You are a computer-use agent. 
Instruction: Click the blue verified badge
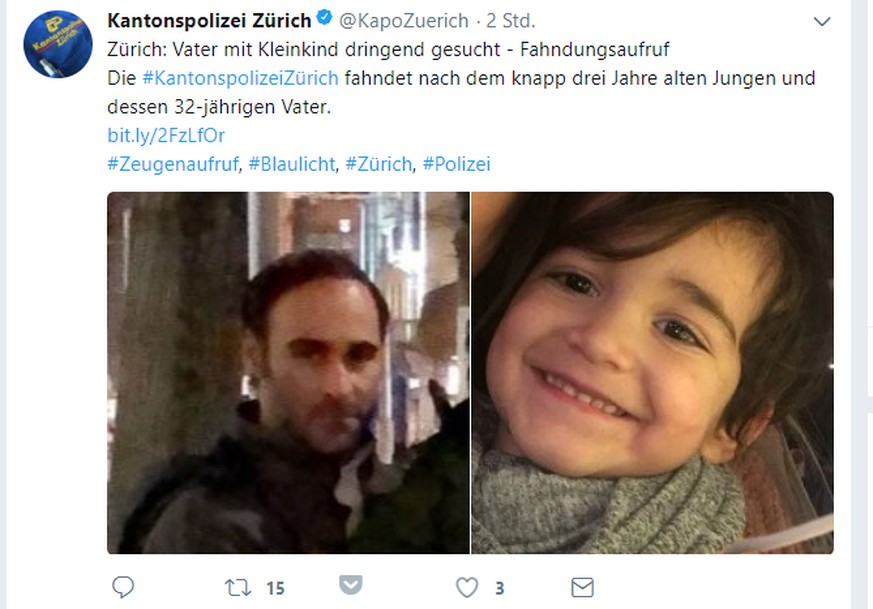(x=325, y=18)
